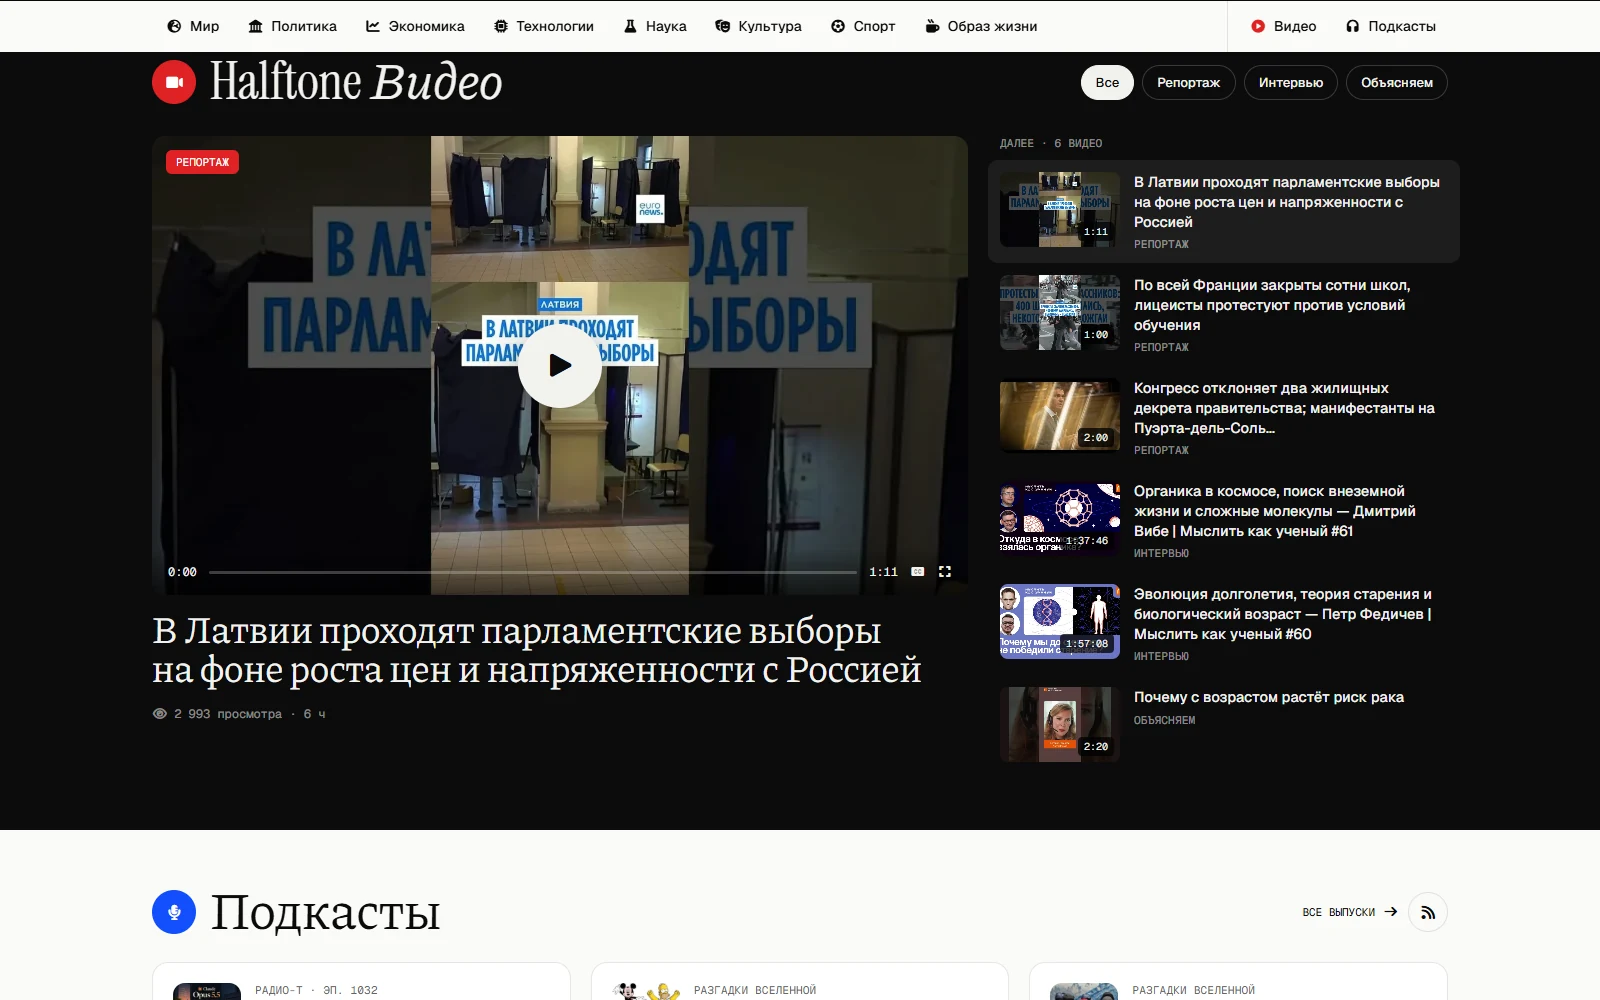
Task: Play the main Latvia elections video
Action: [x=560, y=366]
